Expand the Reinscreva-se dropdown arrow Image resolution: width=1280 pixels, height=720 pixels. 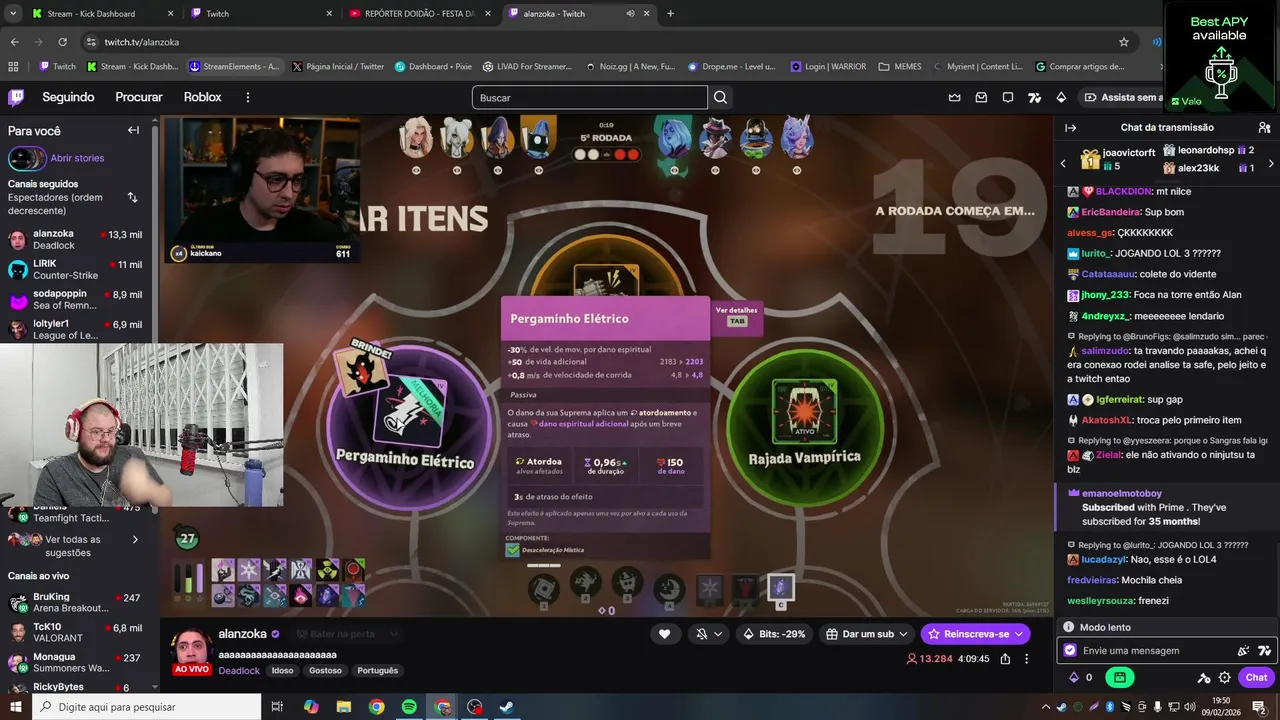tap(1019, 634)
